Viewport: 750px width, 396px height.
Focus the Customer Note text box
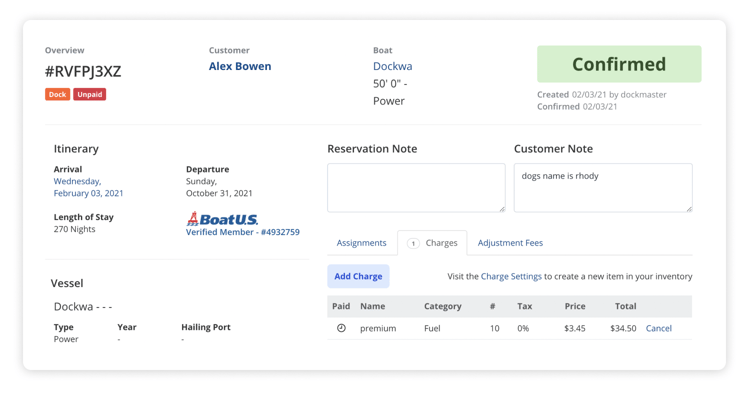click(603, 187)
